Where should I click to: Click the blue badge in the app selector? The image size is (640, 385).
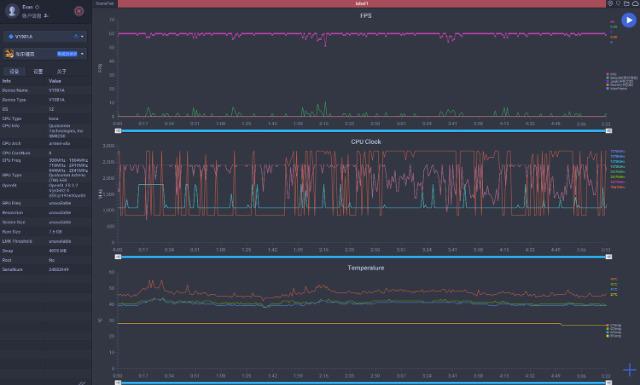67,54
